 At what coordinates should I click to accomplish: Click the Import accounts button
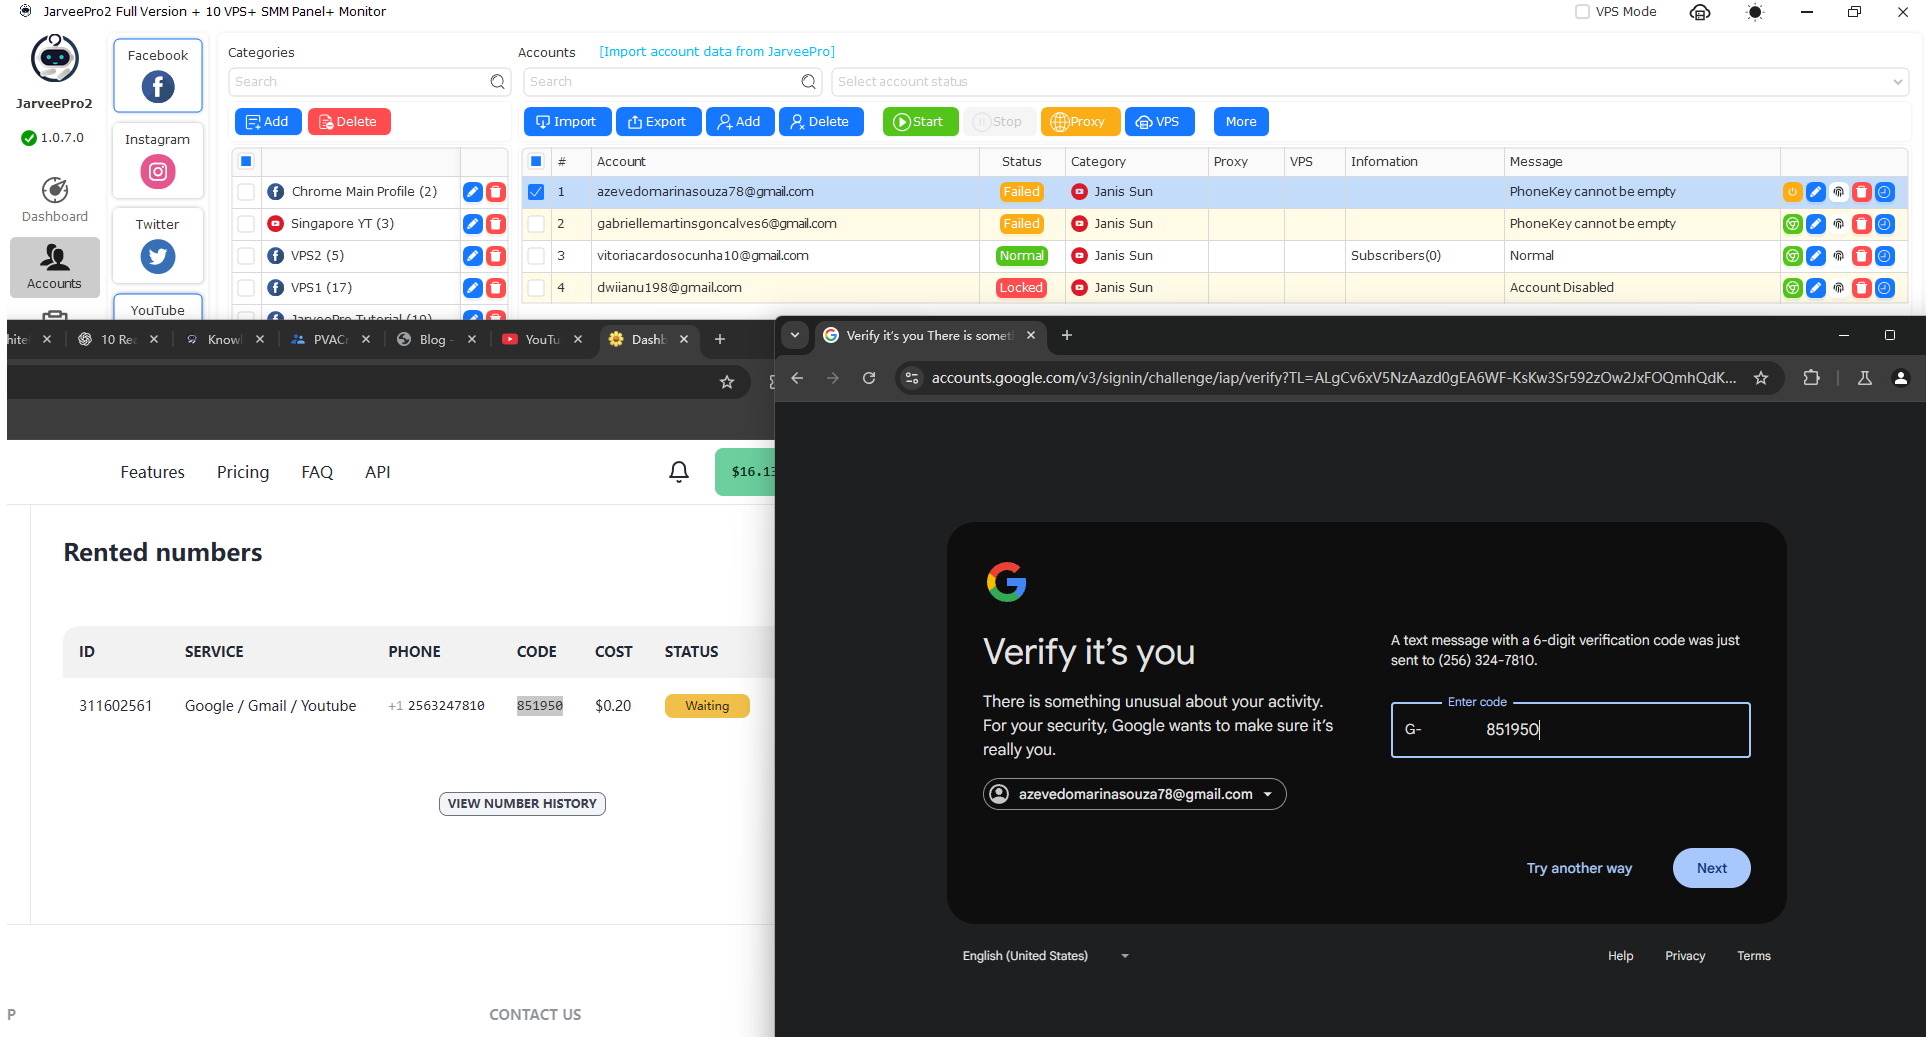[x=567, y=122]
